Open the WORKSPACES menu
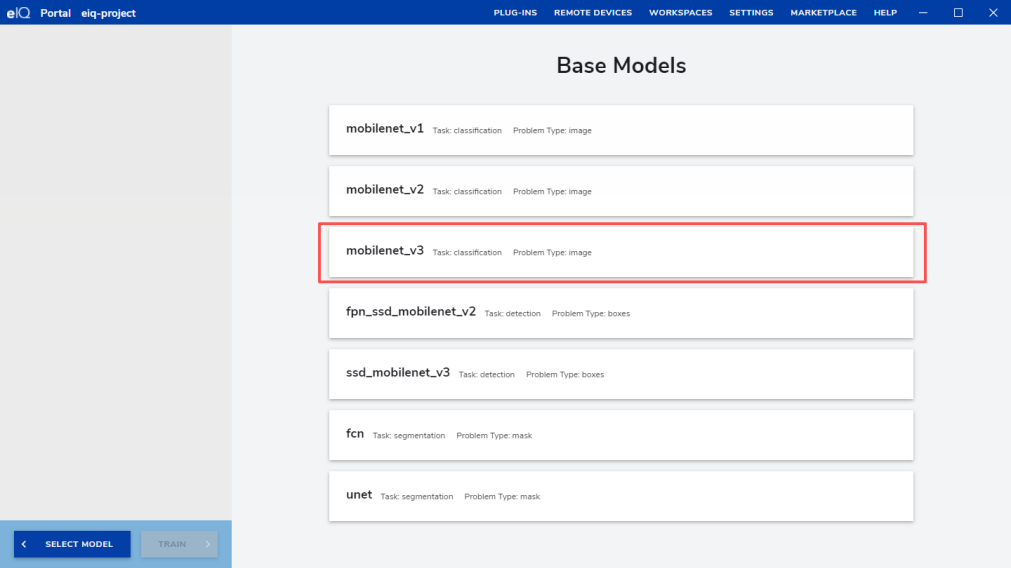Viewport: 1011px width, 568px height. [680, 13]
